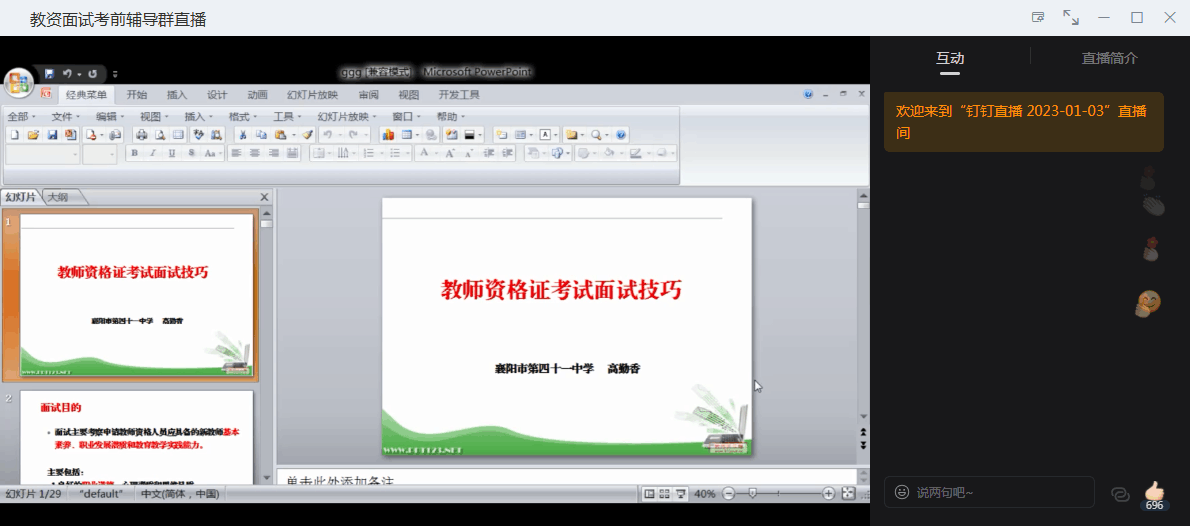This screenshot has width=1190, height=526.
Task: Switch to slide sorter view icon
Action: (665, 494)
